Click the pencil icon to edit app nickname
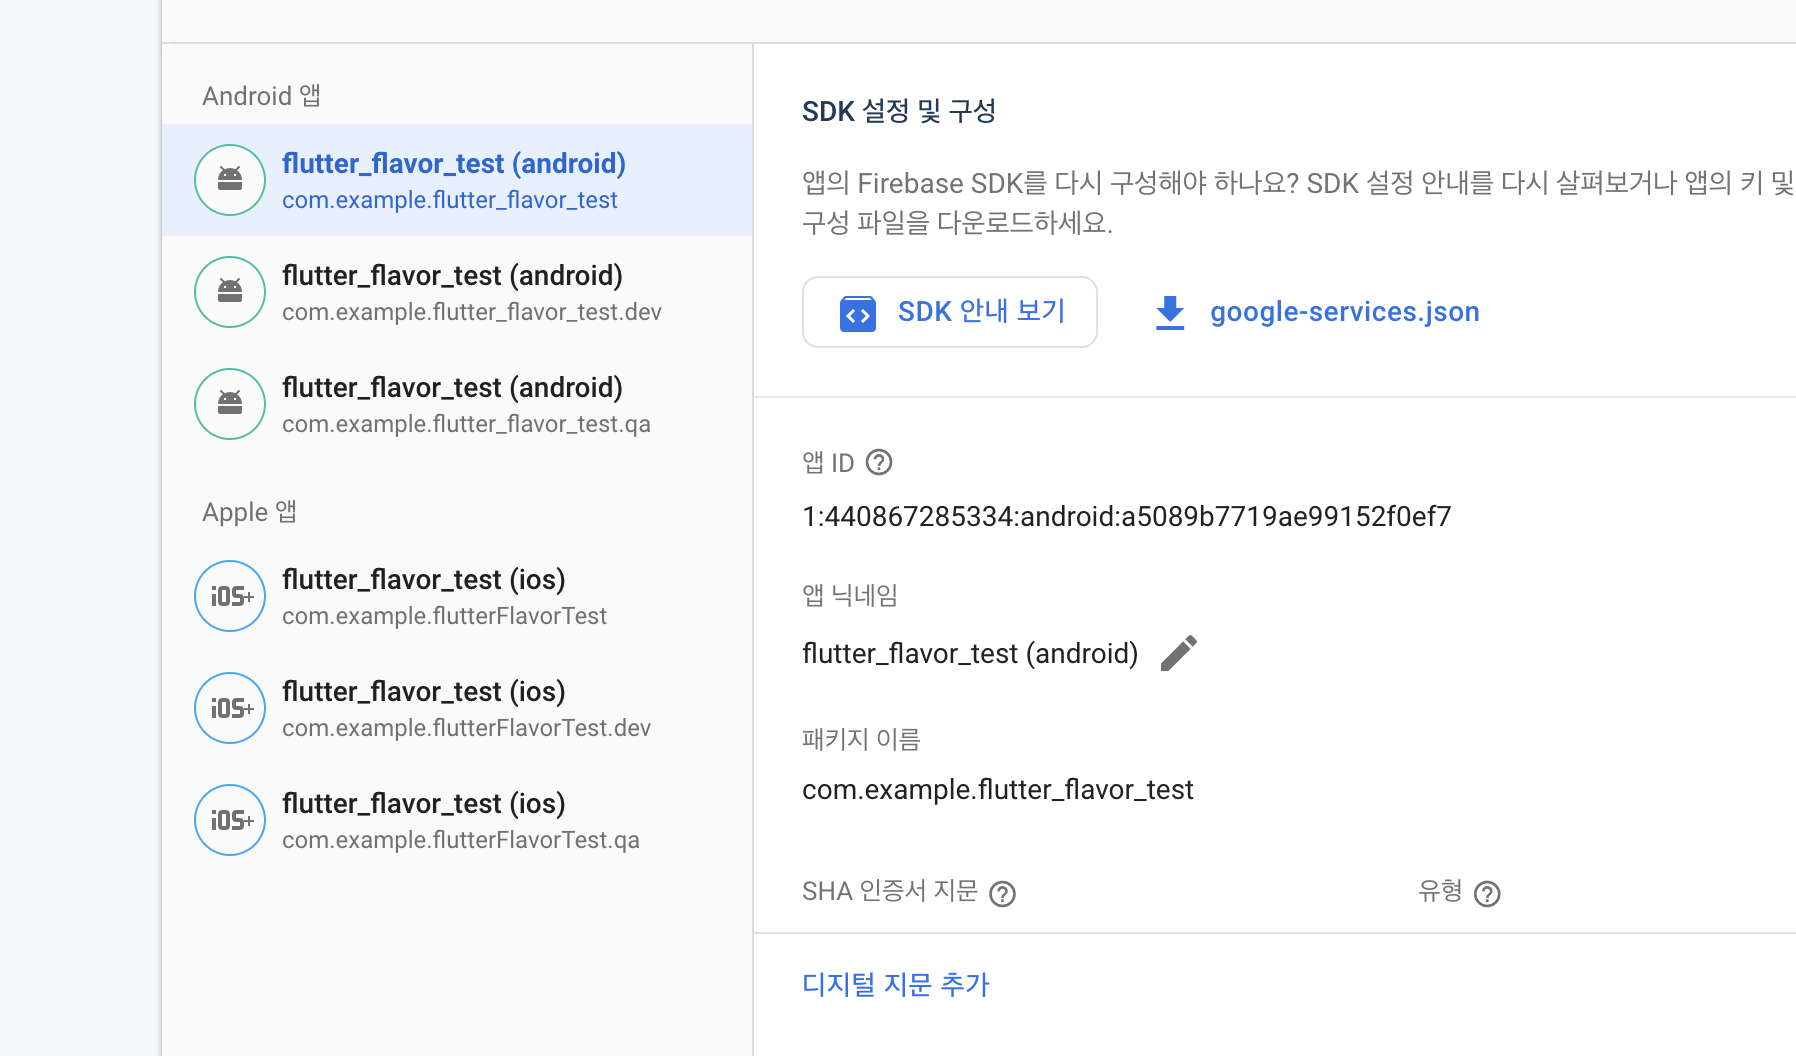The width and height of the screenshot is (1796, 1056). point(1179,653)
